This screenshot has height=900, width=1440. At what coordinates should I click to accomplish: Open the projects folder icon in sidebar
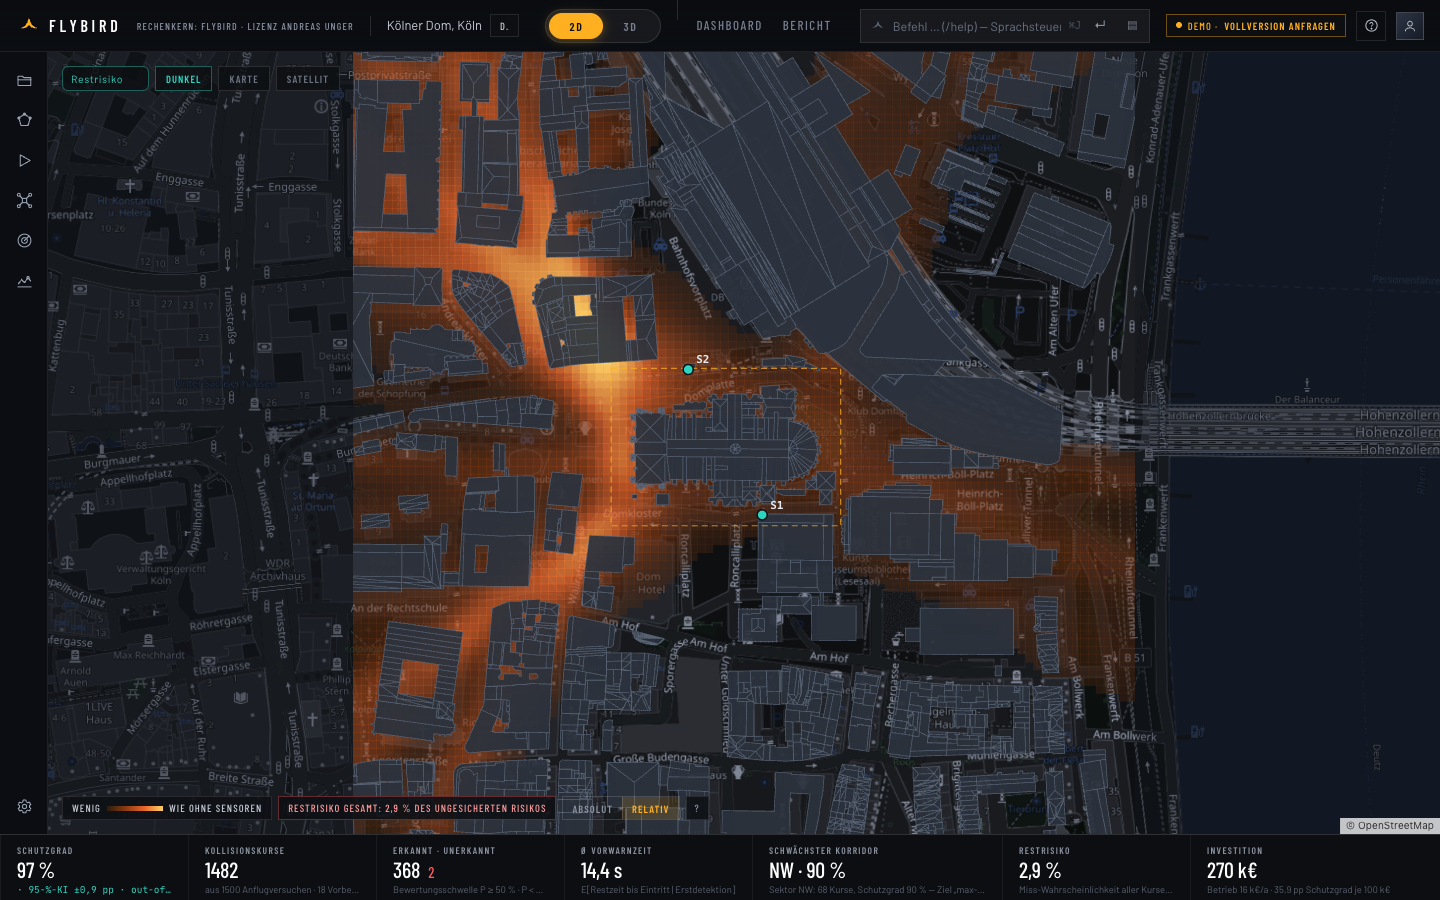tap(24, 80)
